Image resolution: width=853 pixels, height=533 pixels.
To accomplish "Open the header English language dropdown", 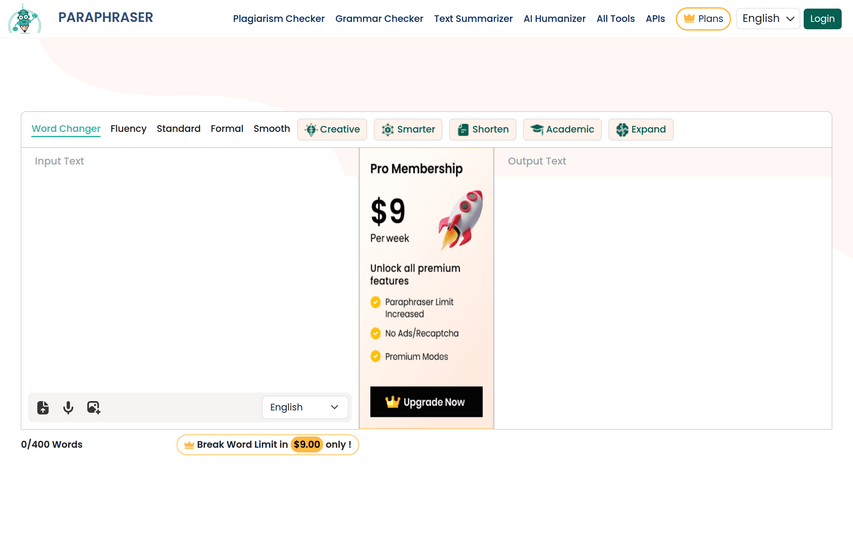I will (x=768, y=19).
